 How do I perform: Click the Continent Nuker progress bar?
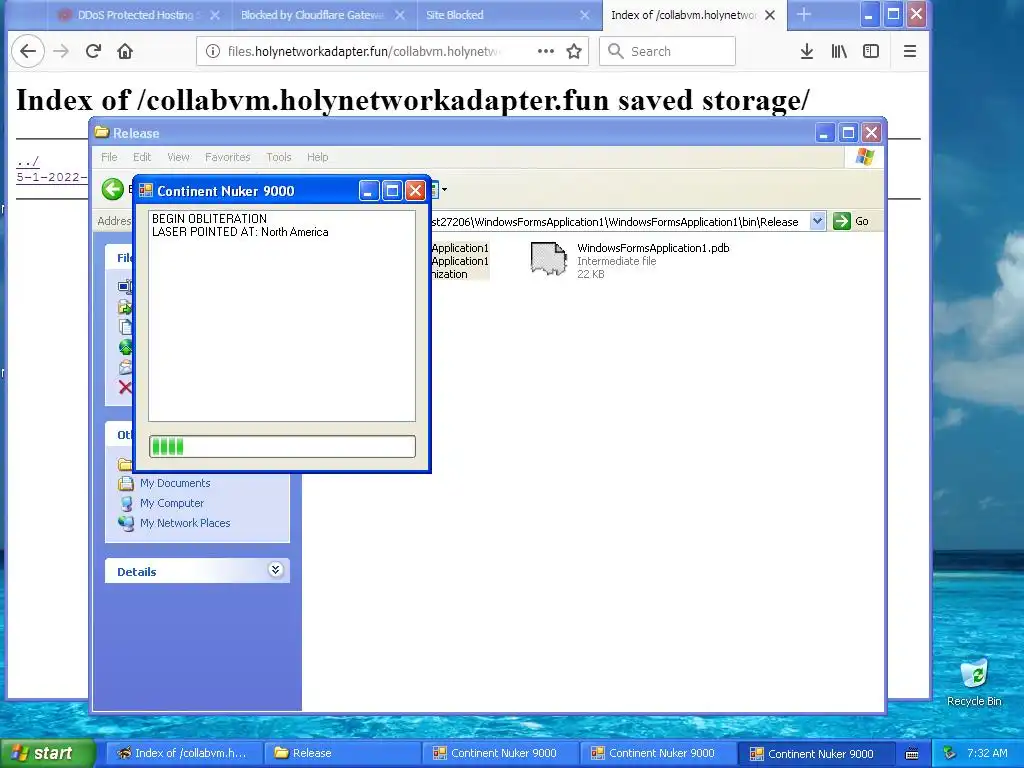(x=282, y=447)
